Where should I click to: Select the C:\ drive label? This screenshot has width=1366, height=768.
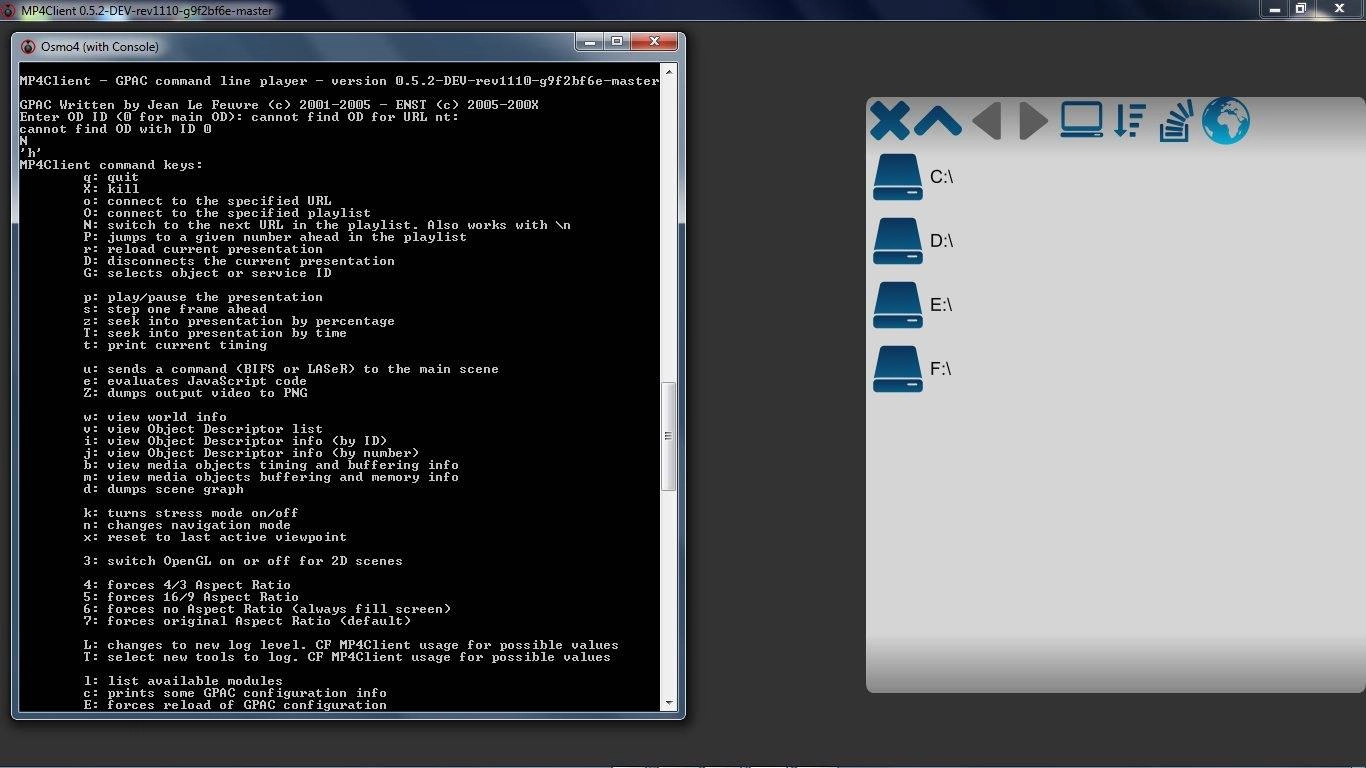click(941, 177)
